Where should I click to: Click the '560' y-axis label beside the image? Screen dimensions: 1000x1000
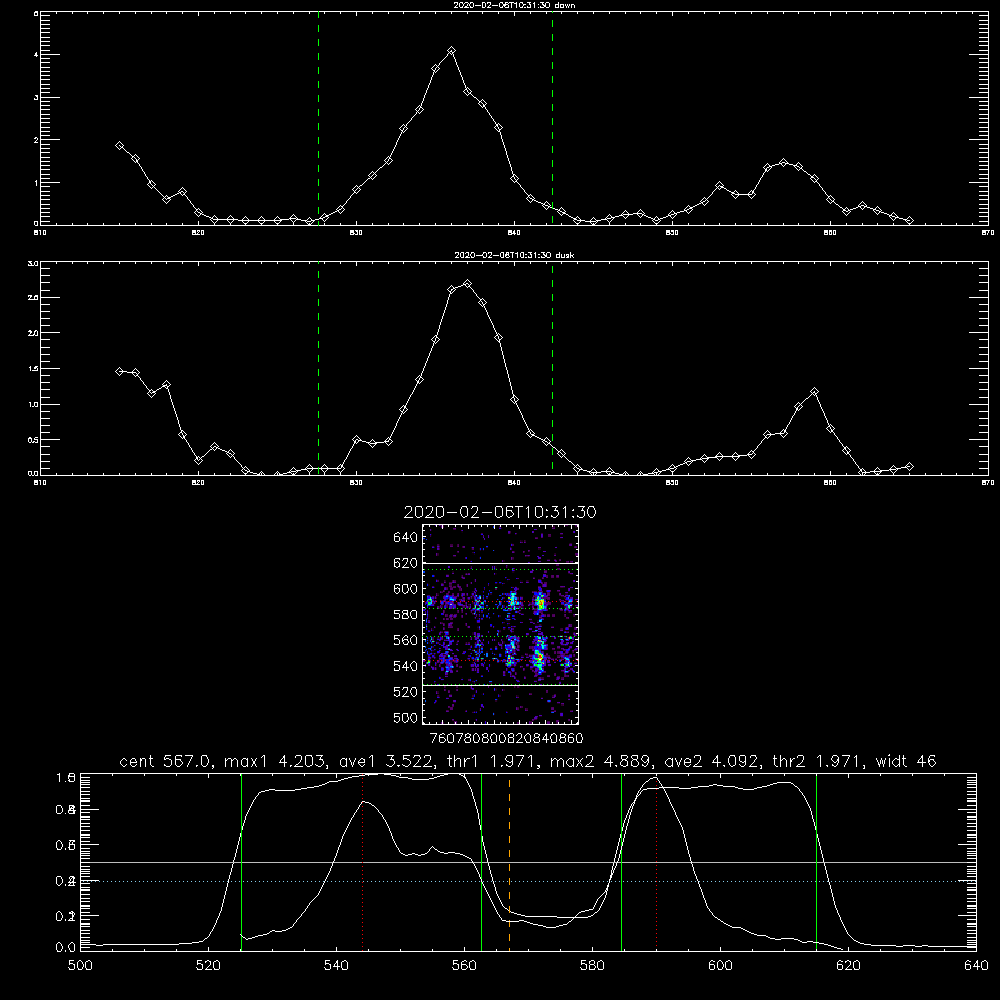[x=406, y=640]
